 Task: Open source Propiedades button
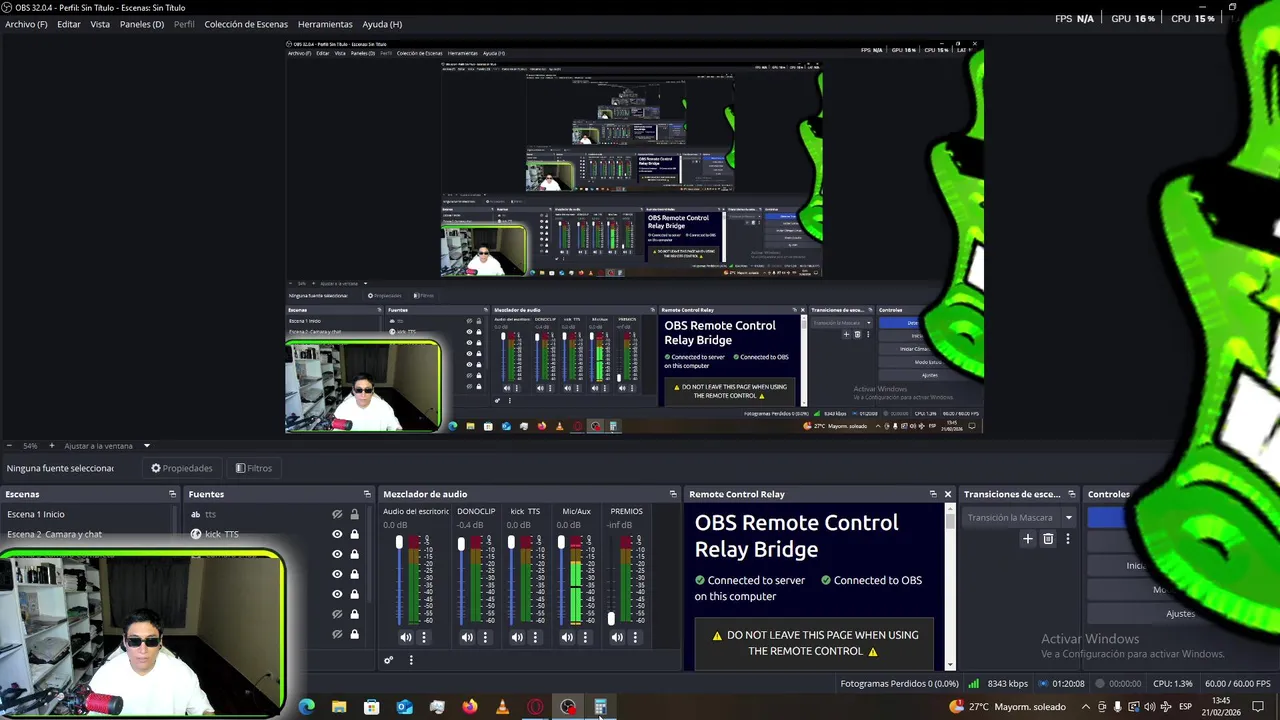point(181,468)
